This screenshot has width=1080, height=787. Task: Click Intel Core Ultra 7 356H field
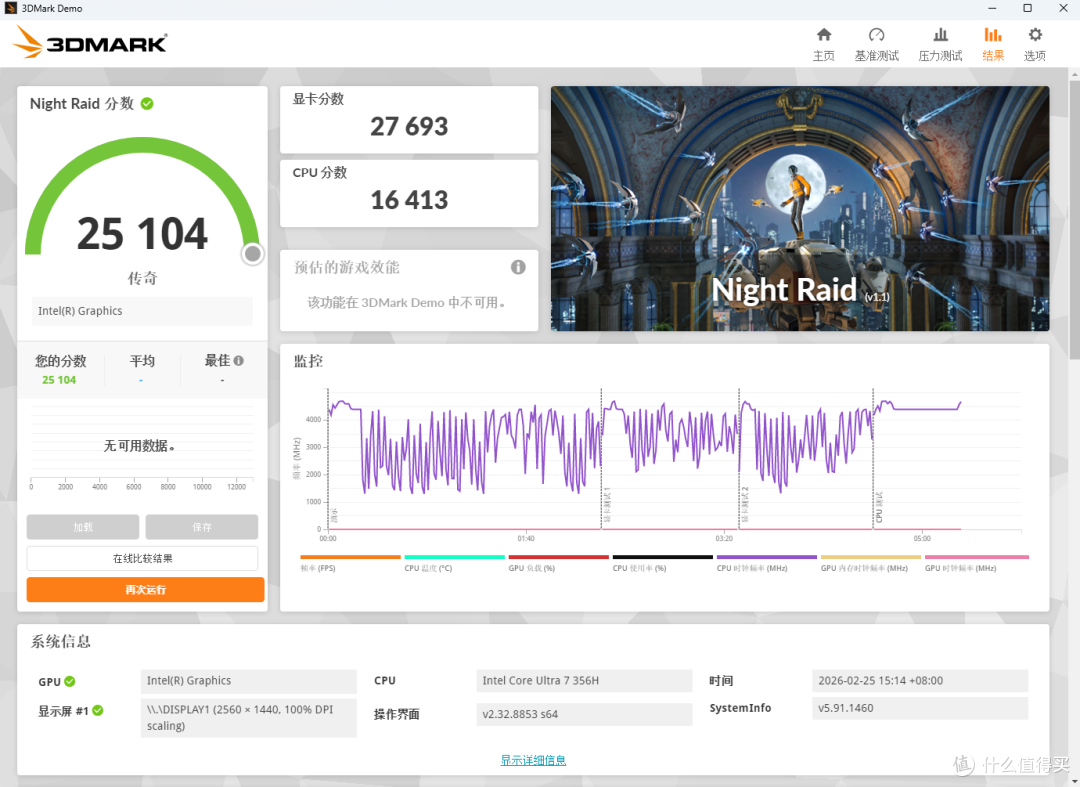(x=584, y=681)
